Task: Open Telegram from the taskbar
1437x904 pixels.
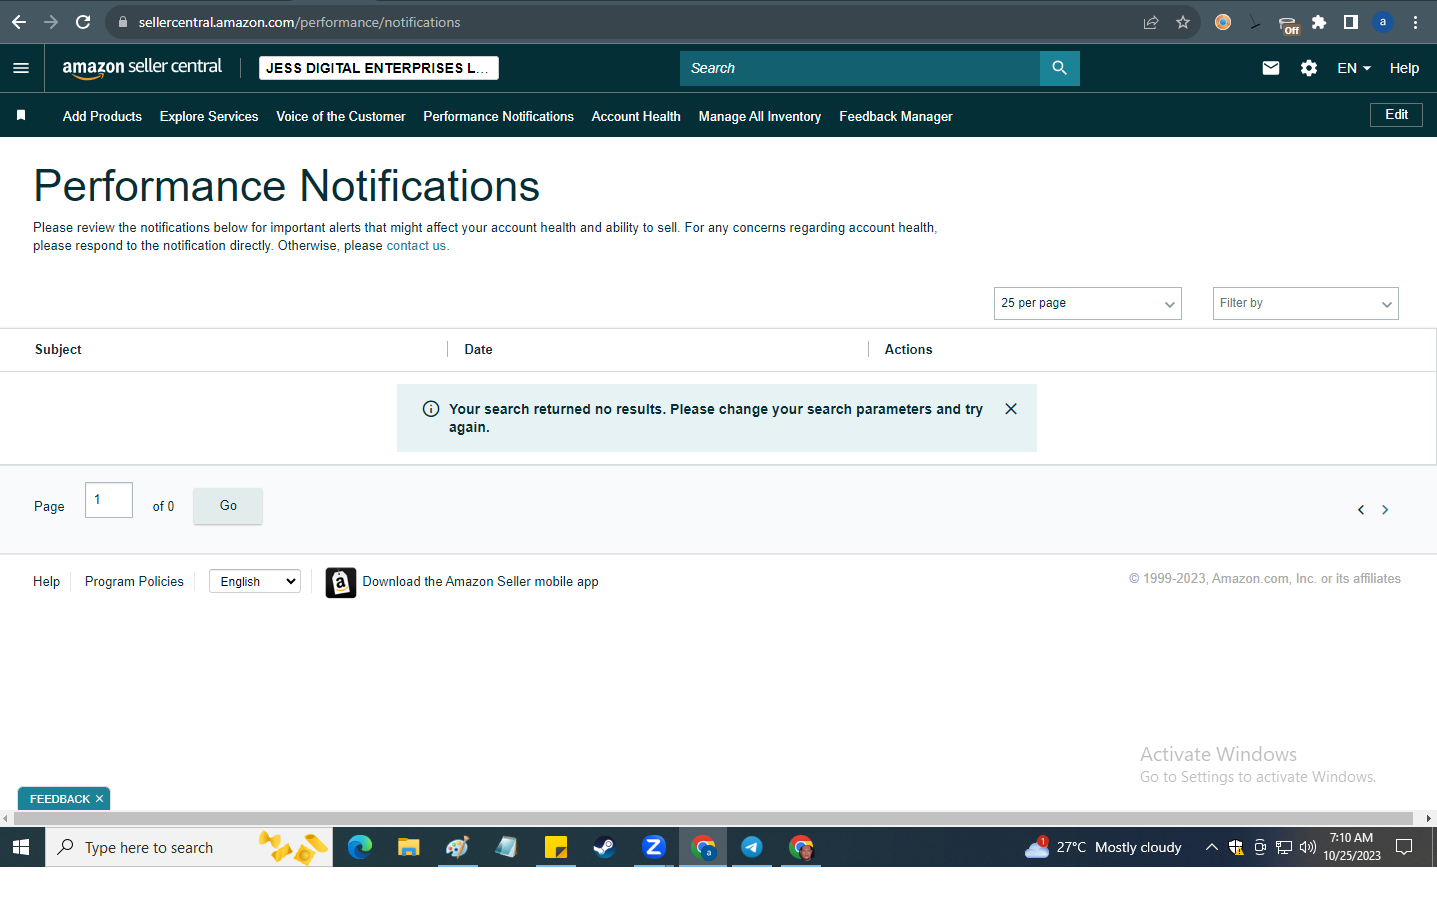Action: coord(752,847)
